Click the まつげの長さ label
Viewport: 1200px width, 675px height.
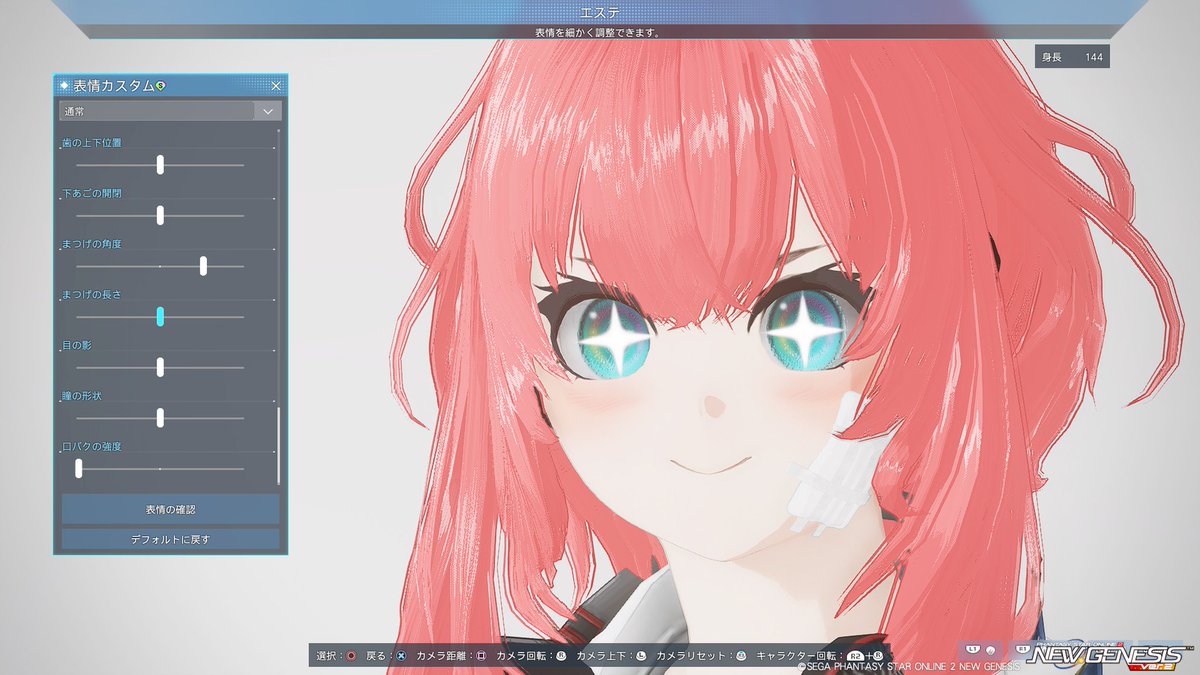tap(91, 295)
